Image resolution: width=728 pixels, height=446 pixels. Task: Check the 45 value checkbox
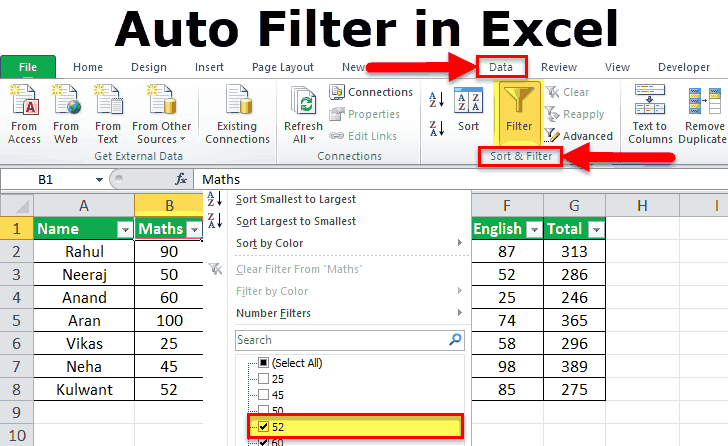tap(263, 394)
